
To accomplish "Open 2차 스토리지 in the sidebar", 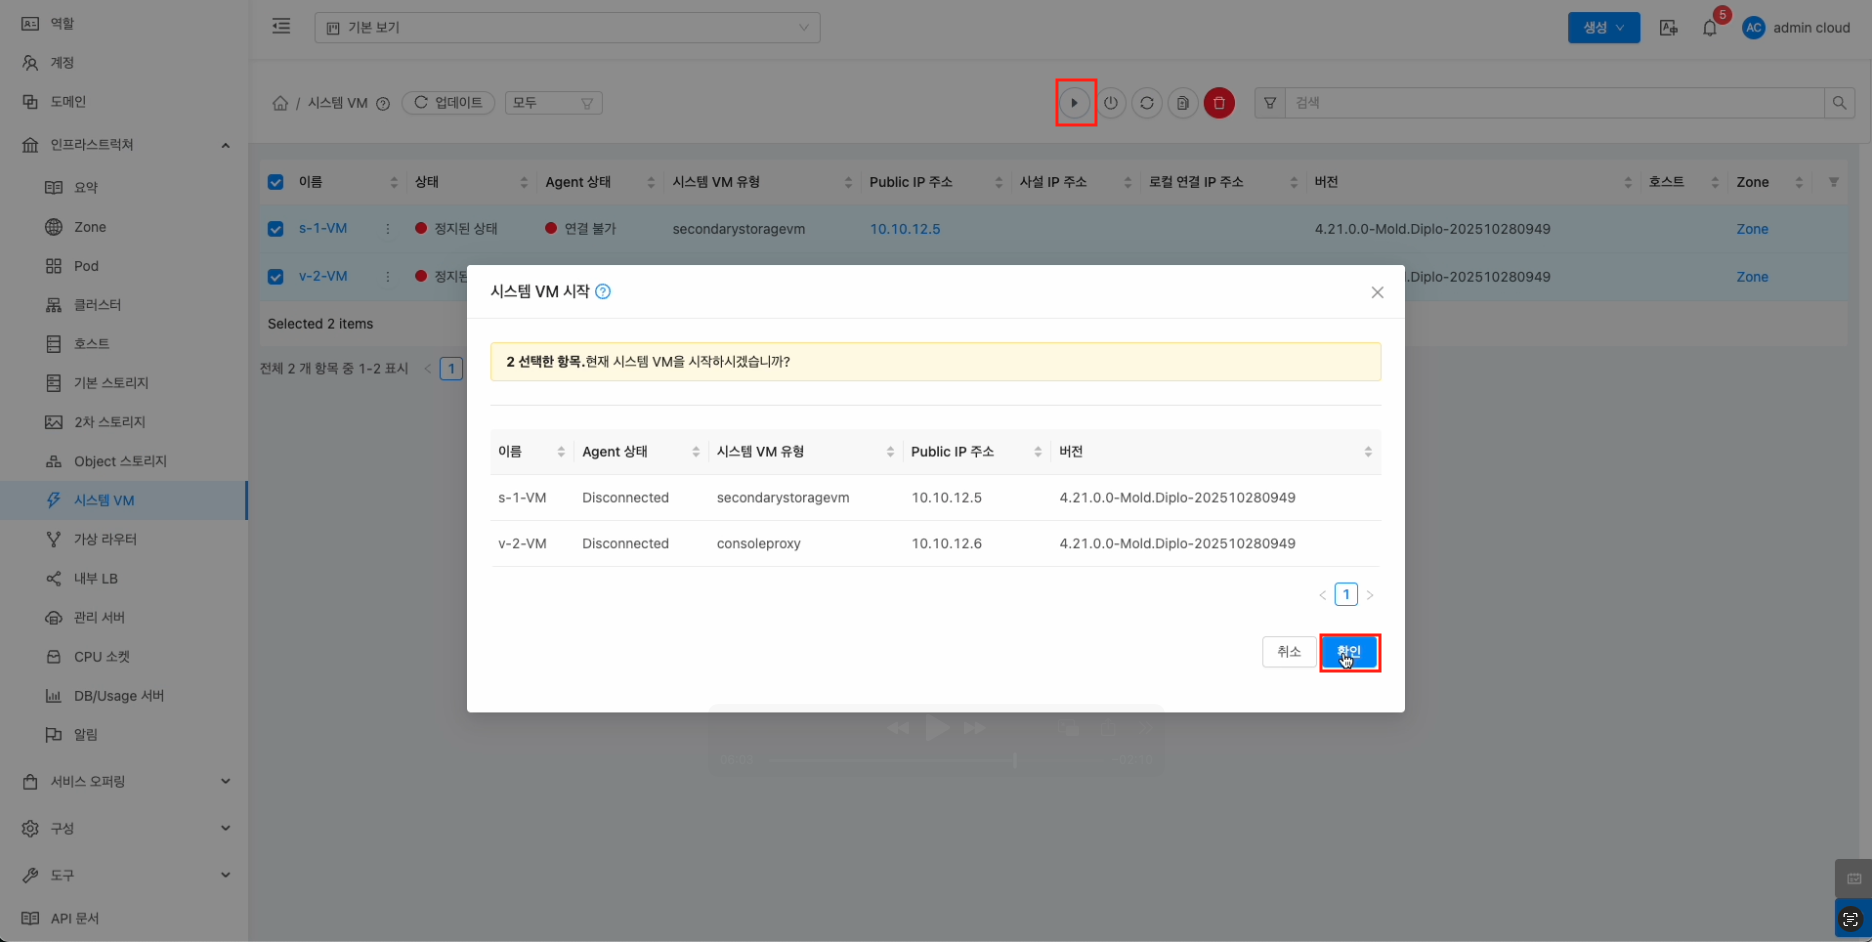I will pos(109,422).
